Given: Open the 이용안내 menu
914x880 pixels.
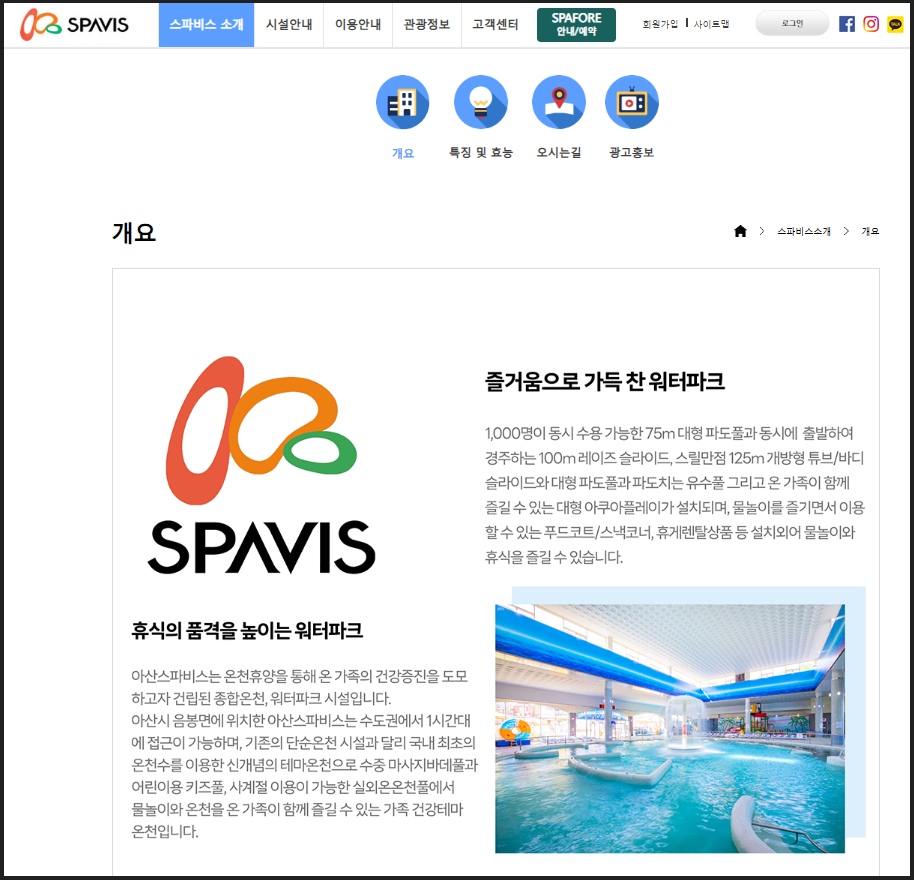Looking at the screenshot, I should coord(358,24).
